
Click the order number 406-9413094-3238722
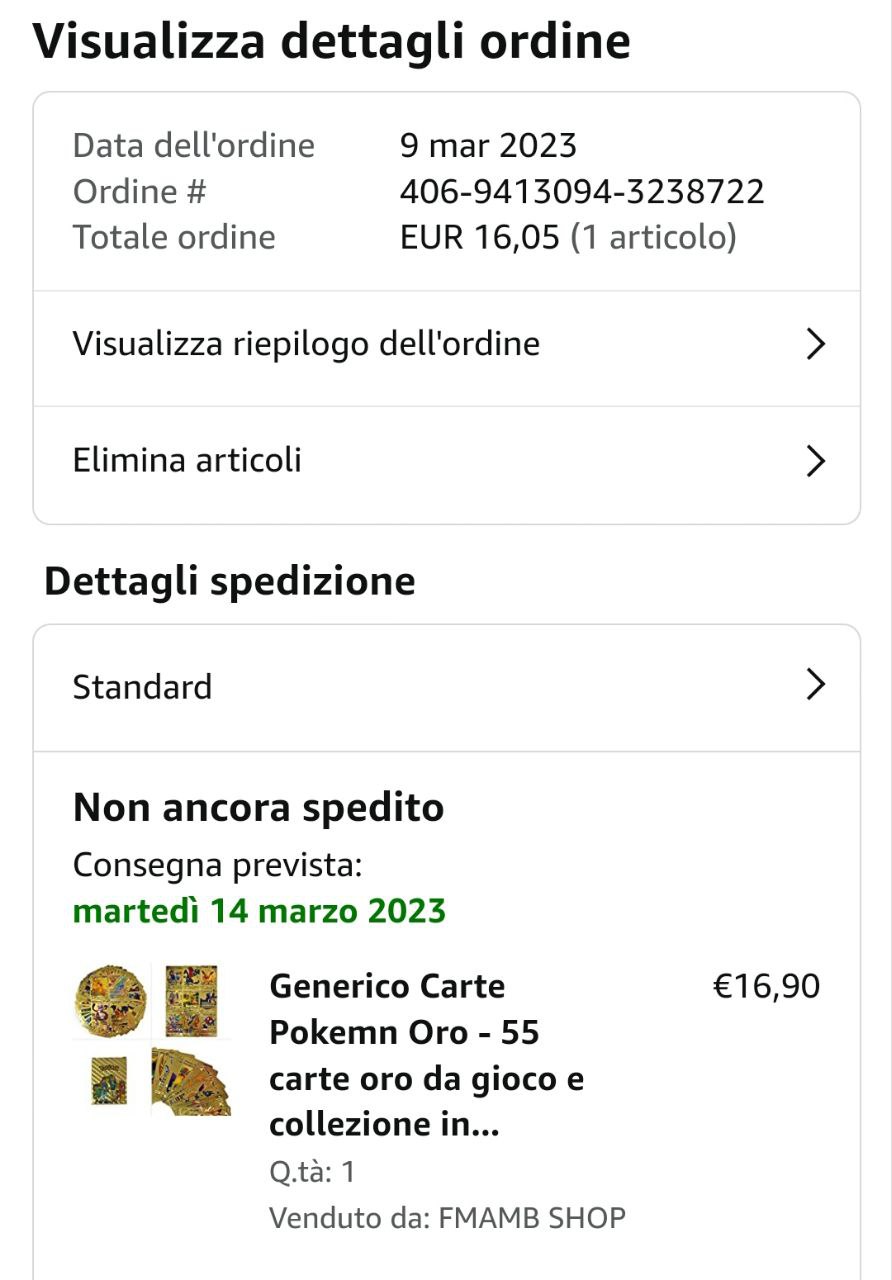tap(582, 191)
